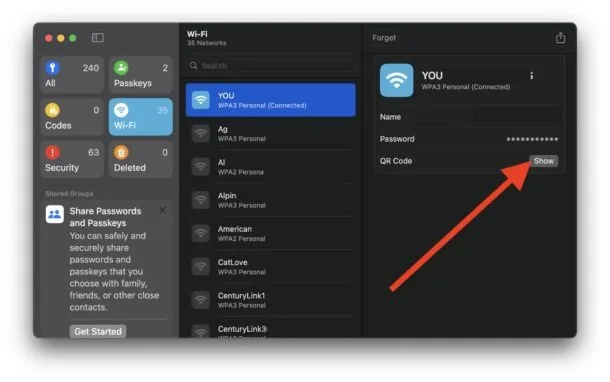The image size is (610, 382).
Task: Select the CatLove network entry
Action: (271, 266)
